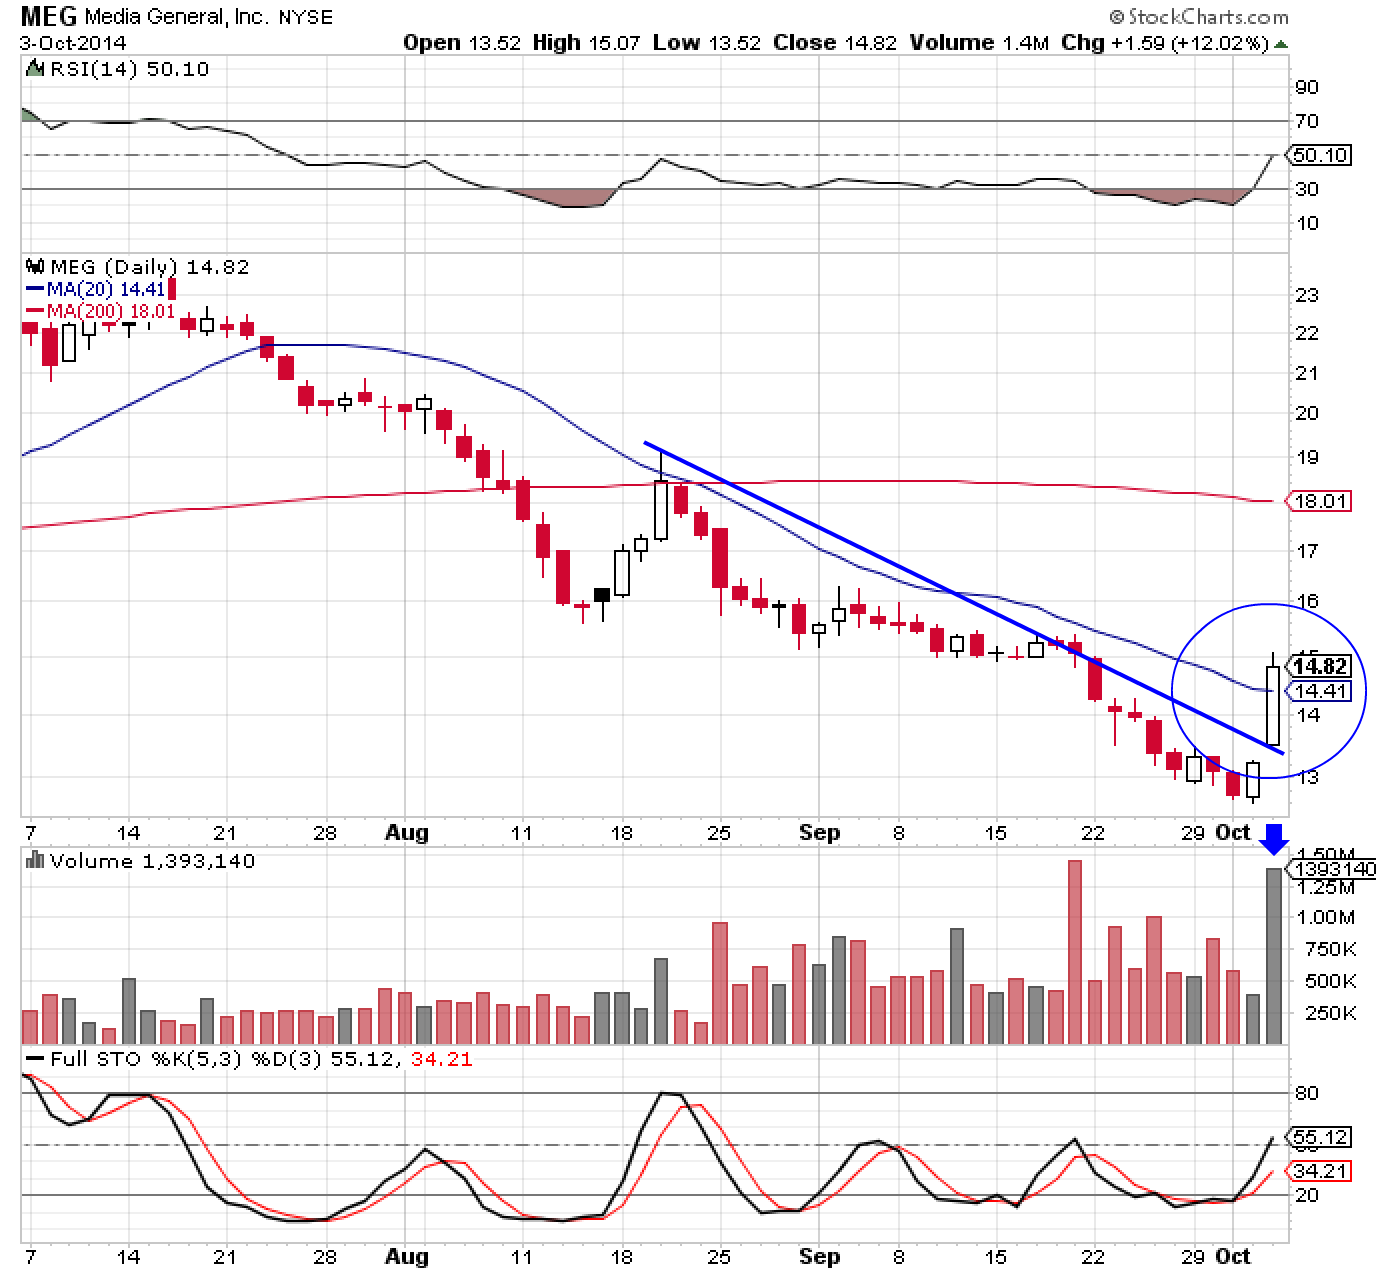The width and height of the screenshot is (1376, 1268).
Task: Click the Oct label under the price chart
Action: [x=1233, y=833]
